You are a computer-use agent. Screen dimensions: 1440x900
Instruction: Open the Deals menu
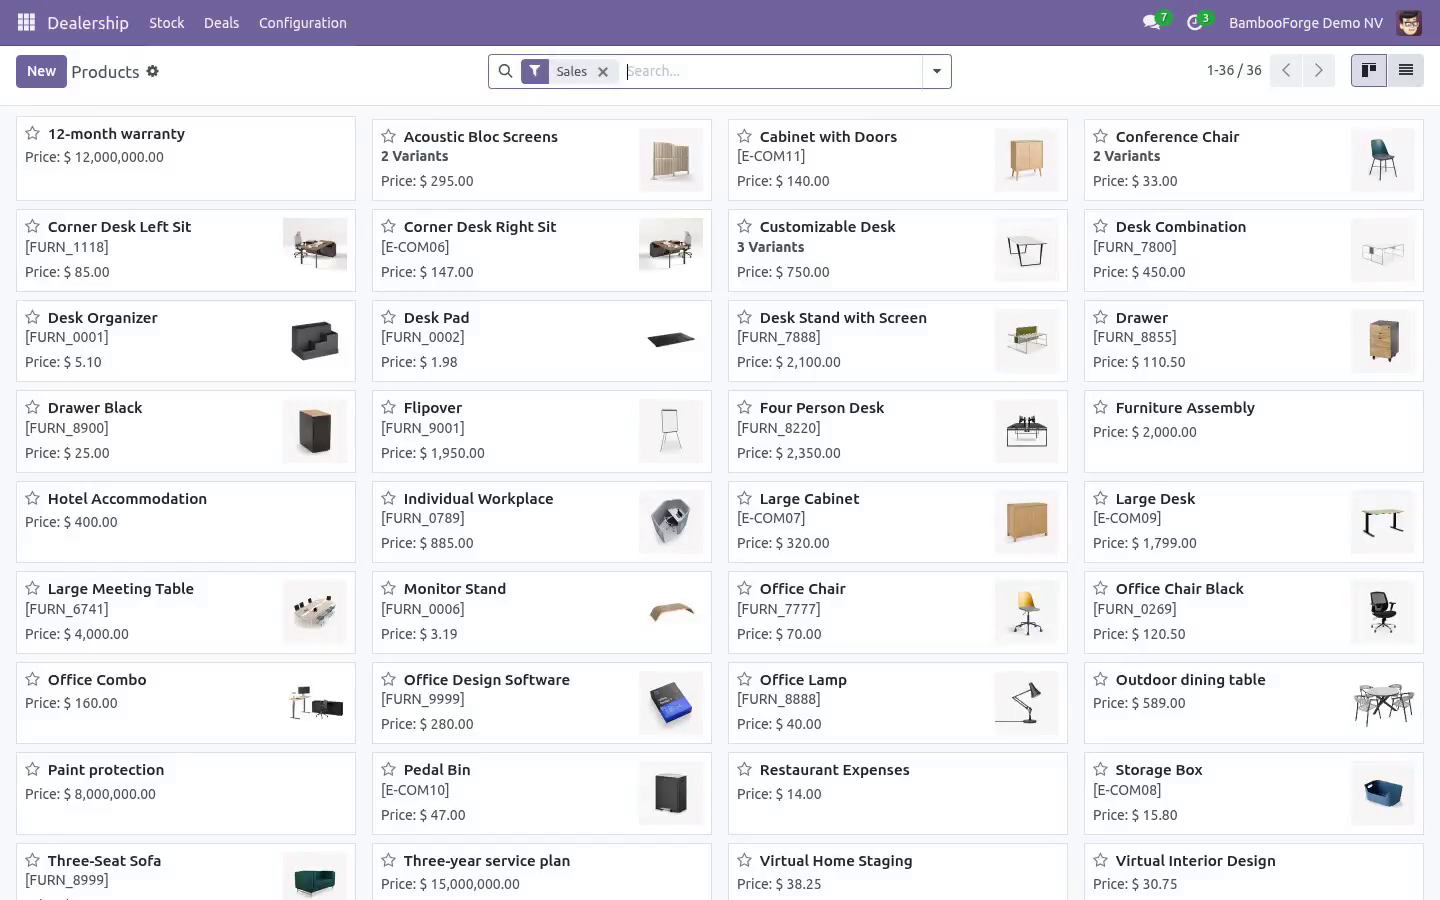pos(221,23)
